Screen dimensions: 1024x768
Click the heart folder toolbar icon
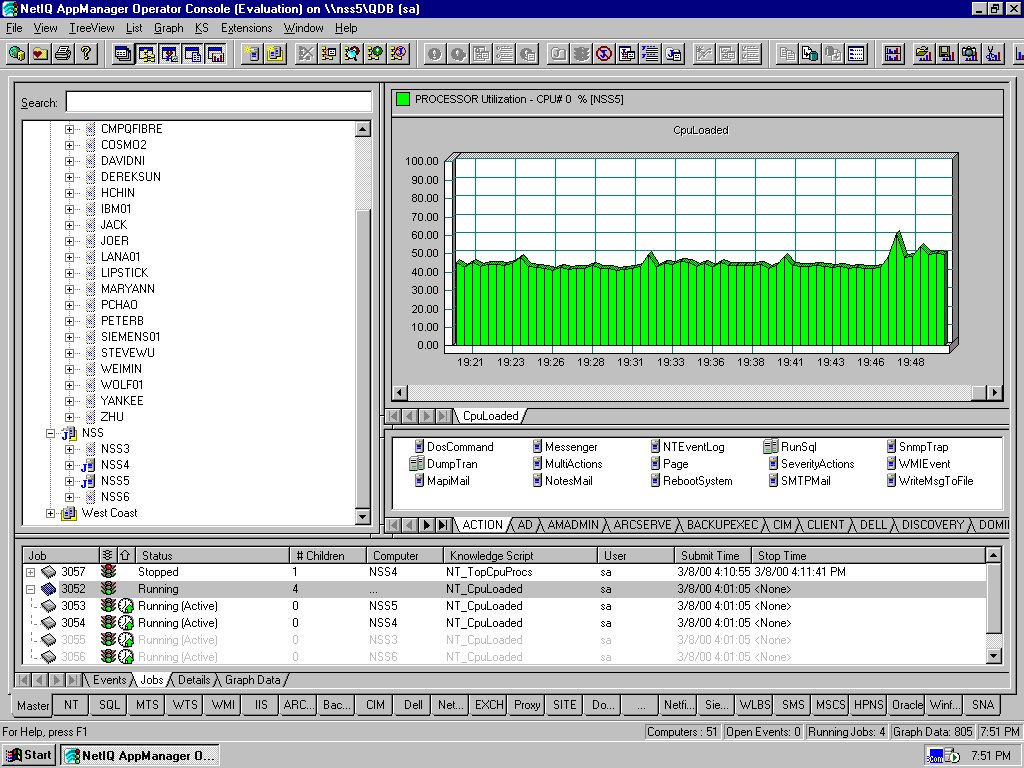(x=40, y=54)
